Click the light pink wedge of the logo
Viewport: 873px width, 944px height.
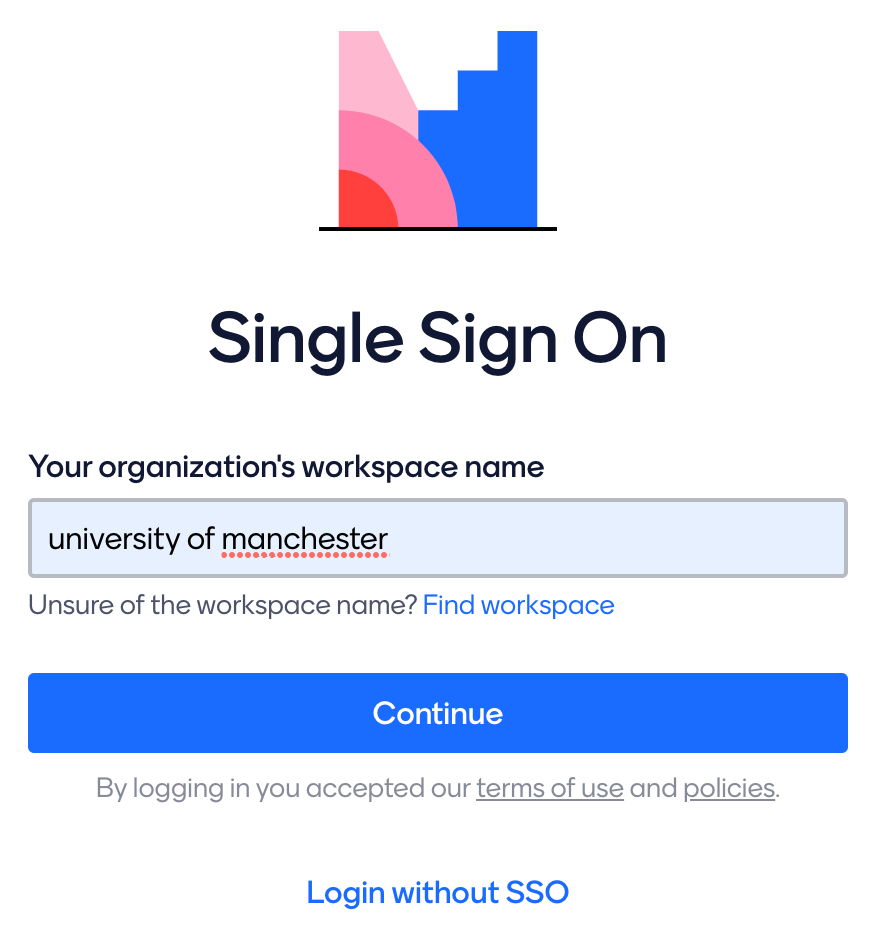[365, 70]
